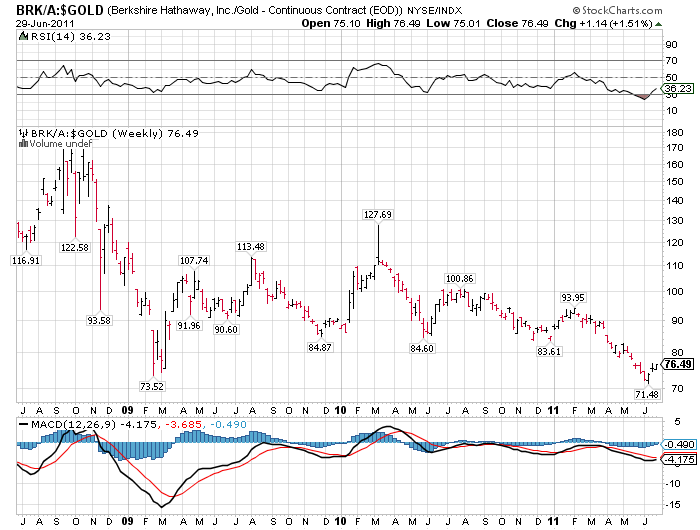Click the 84.60 low price label
Screen dimensions: 700x530
click(x=422, y=348)
